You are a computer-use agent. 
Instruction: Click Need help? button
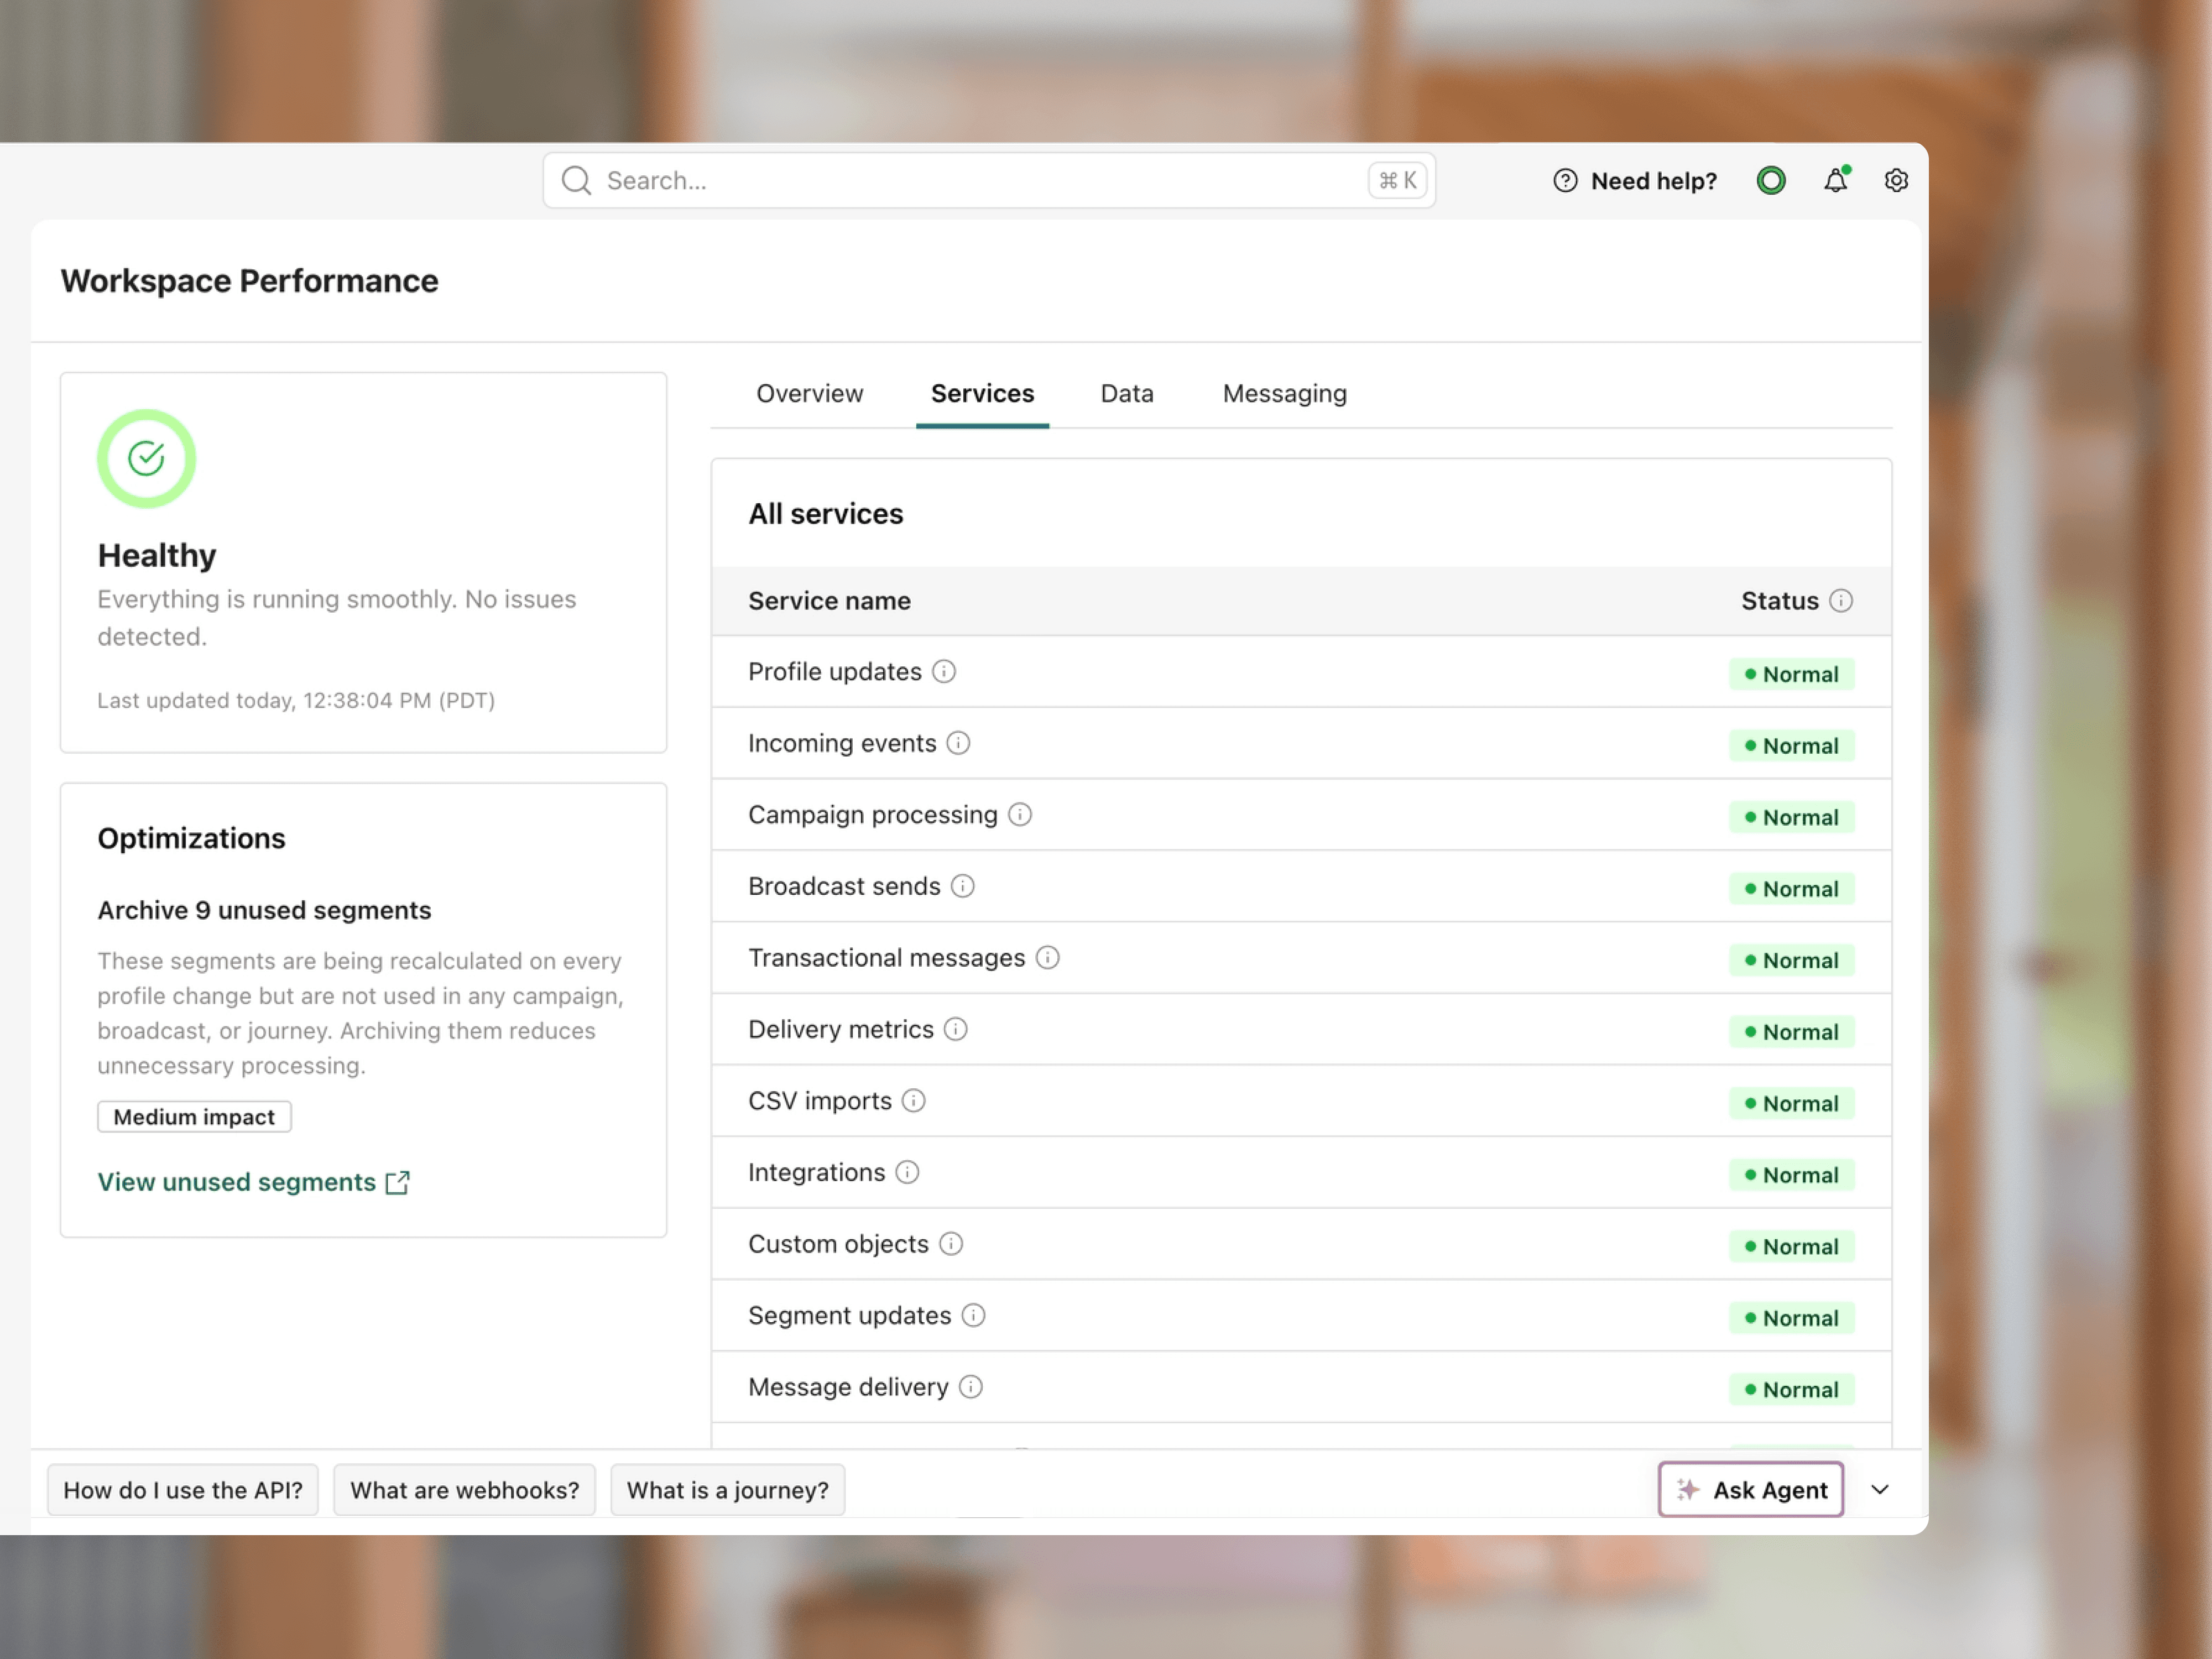[1634, 181]
